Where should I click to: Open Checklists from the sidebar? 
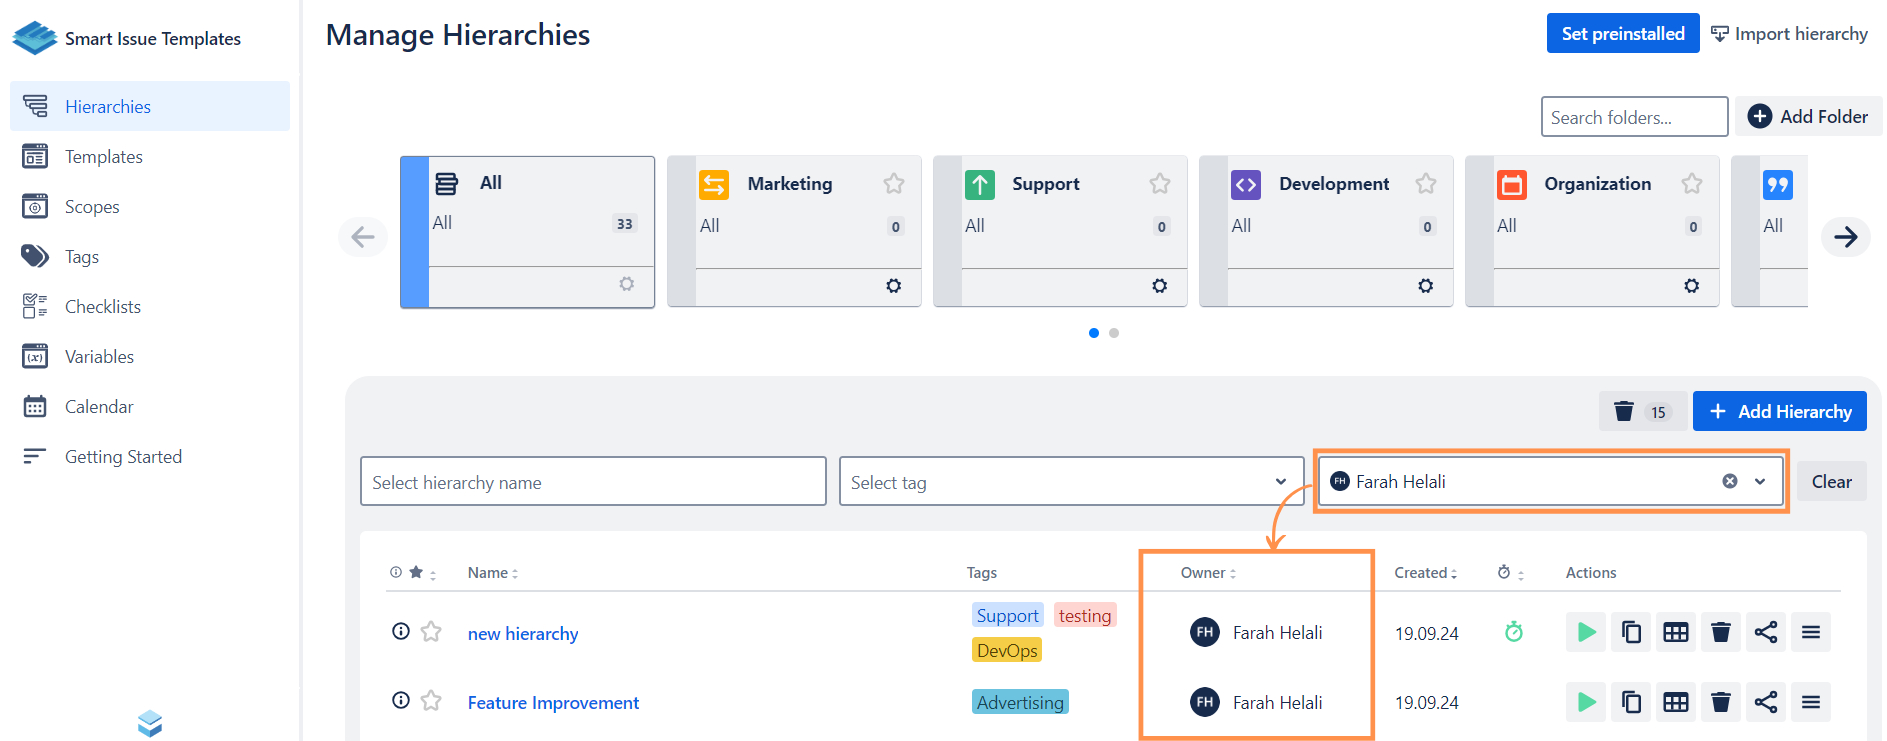click(102, 307)
